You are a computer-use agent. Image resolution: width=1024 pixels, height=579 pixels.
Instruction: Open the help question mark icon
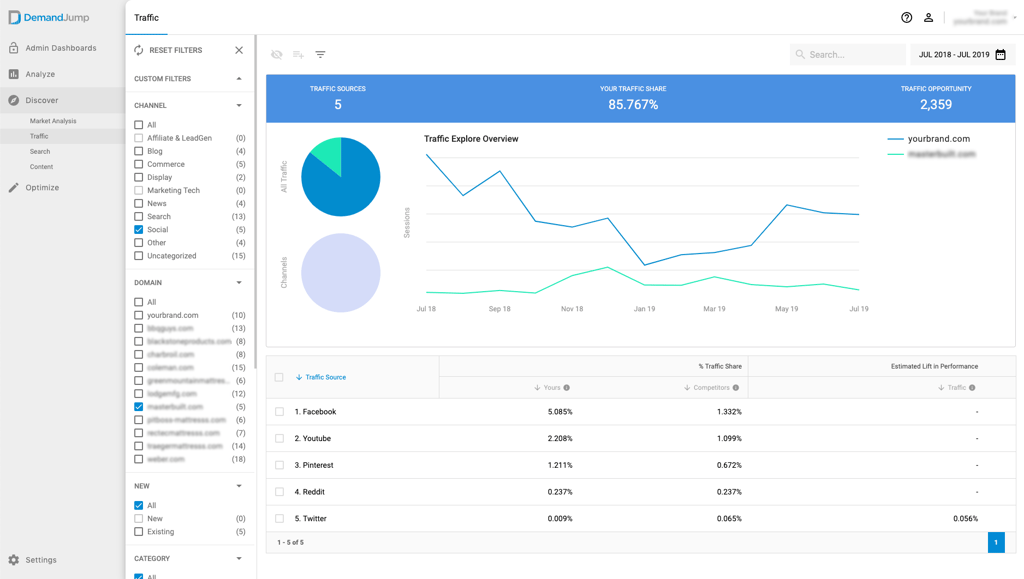(906, 18)
